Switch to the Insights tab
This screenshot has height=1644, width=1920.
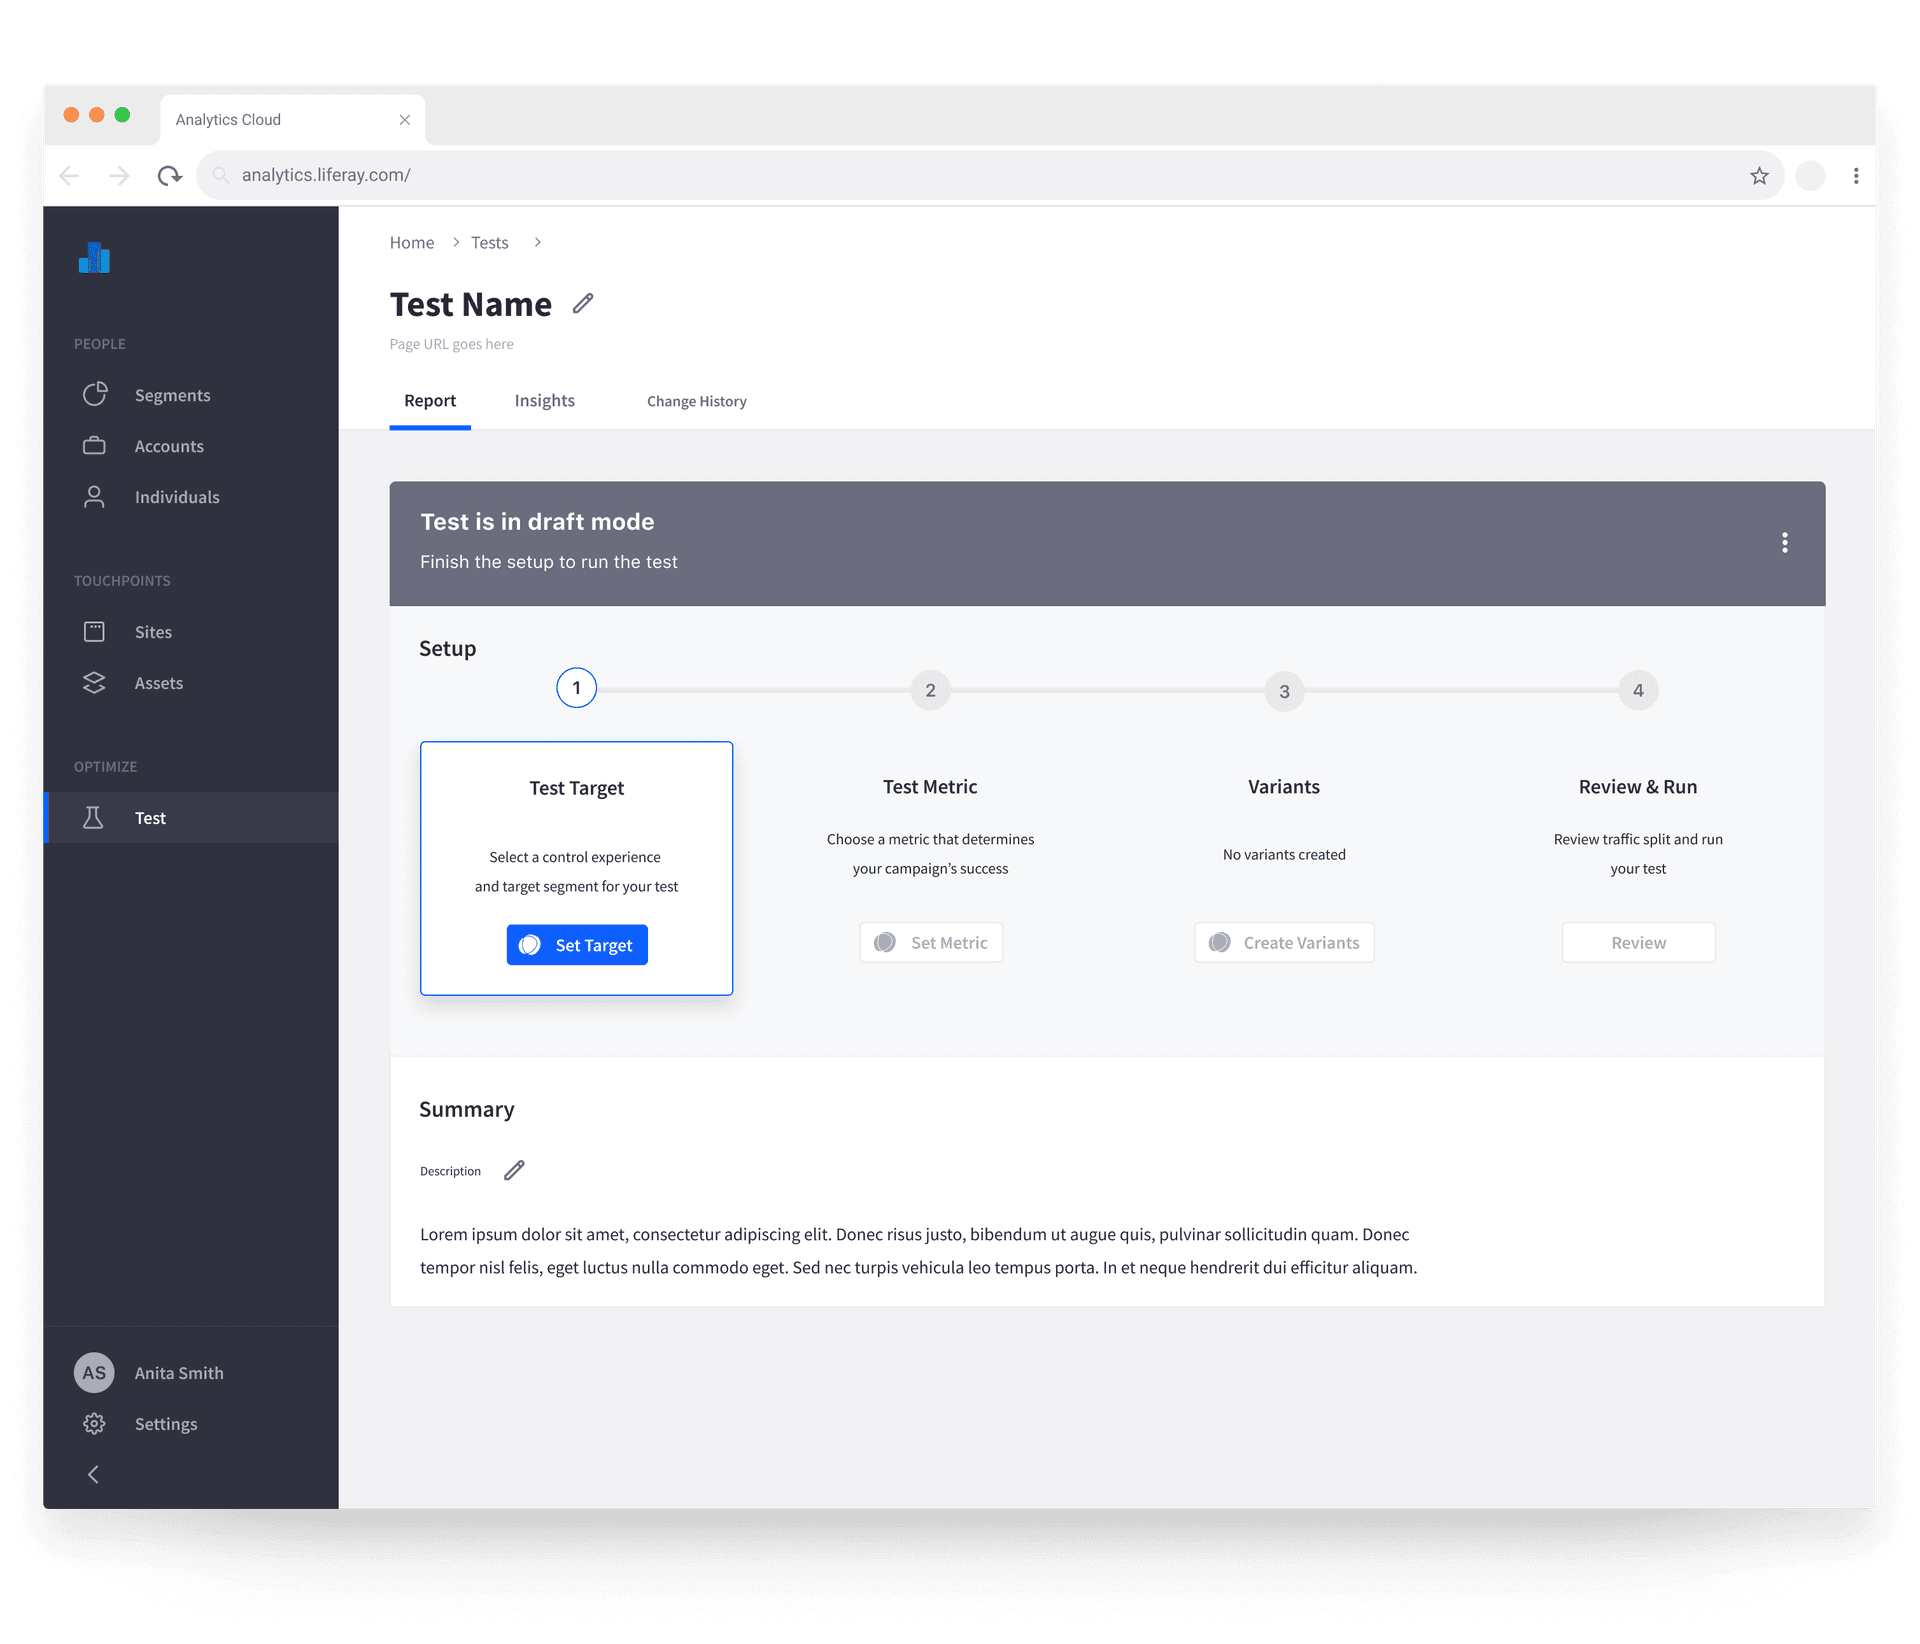coord(544,400)
